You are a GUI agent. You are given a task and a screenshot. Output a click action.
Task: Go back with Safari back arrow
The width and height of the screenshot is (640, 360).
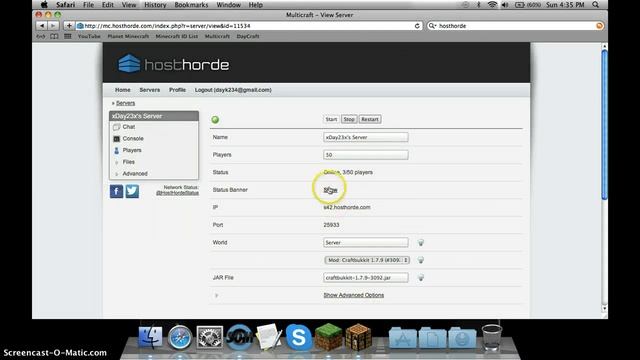point(42,26)
